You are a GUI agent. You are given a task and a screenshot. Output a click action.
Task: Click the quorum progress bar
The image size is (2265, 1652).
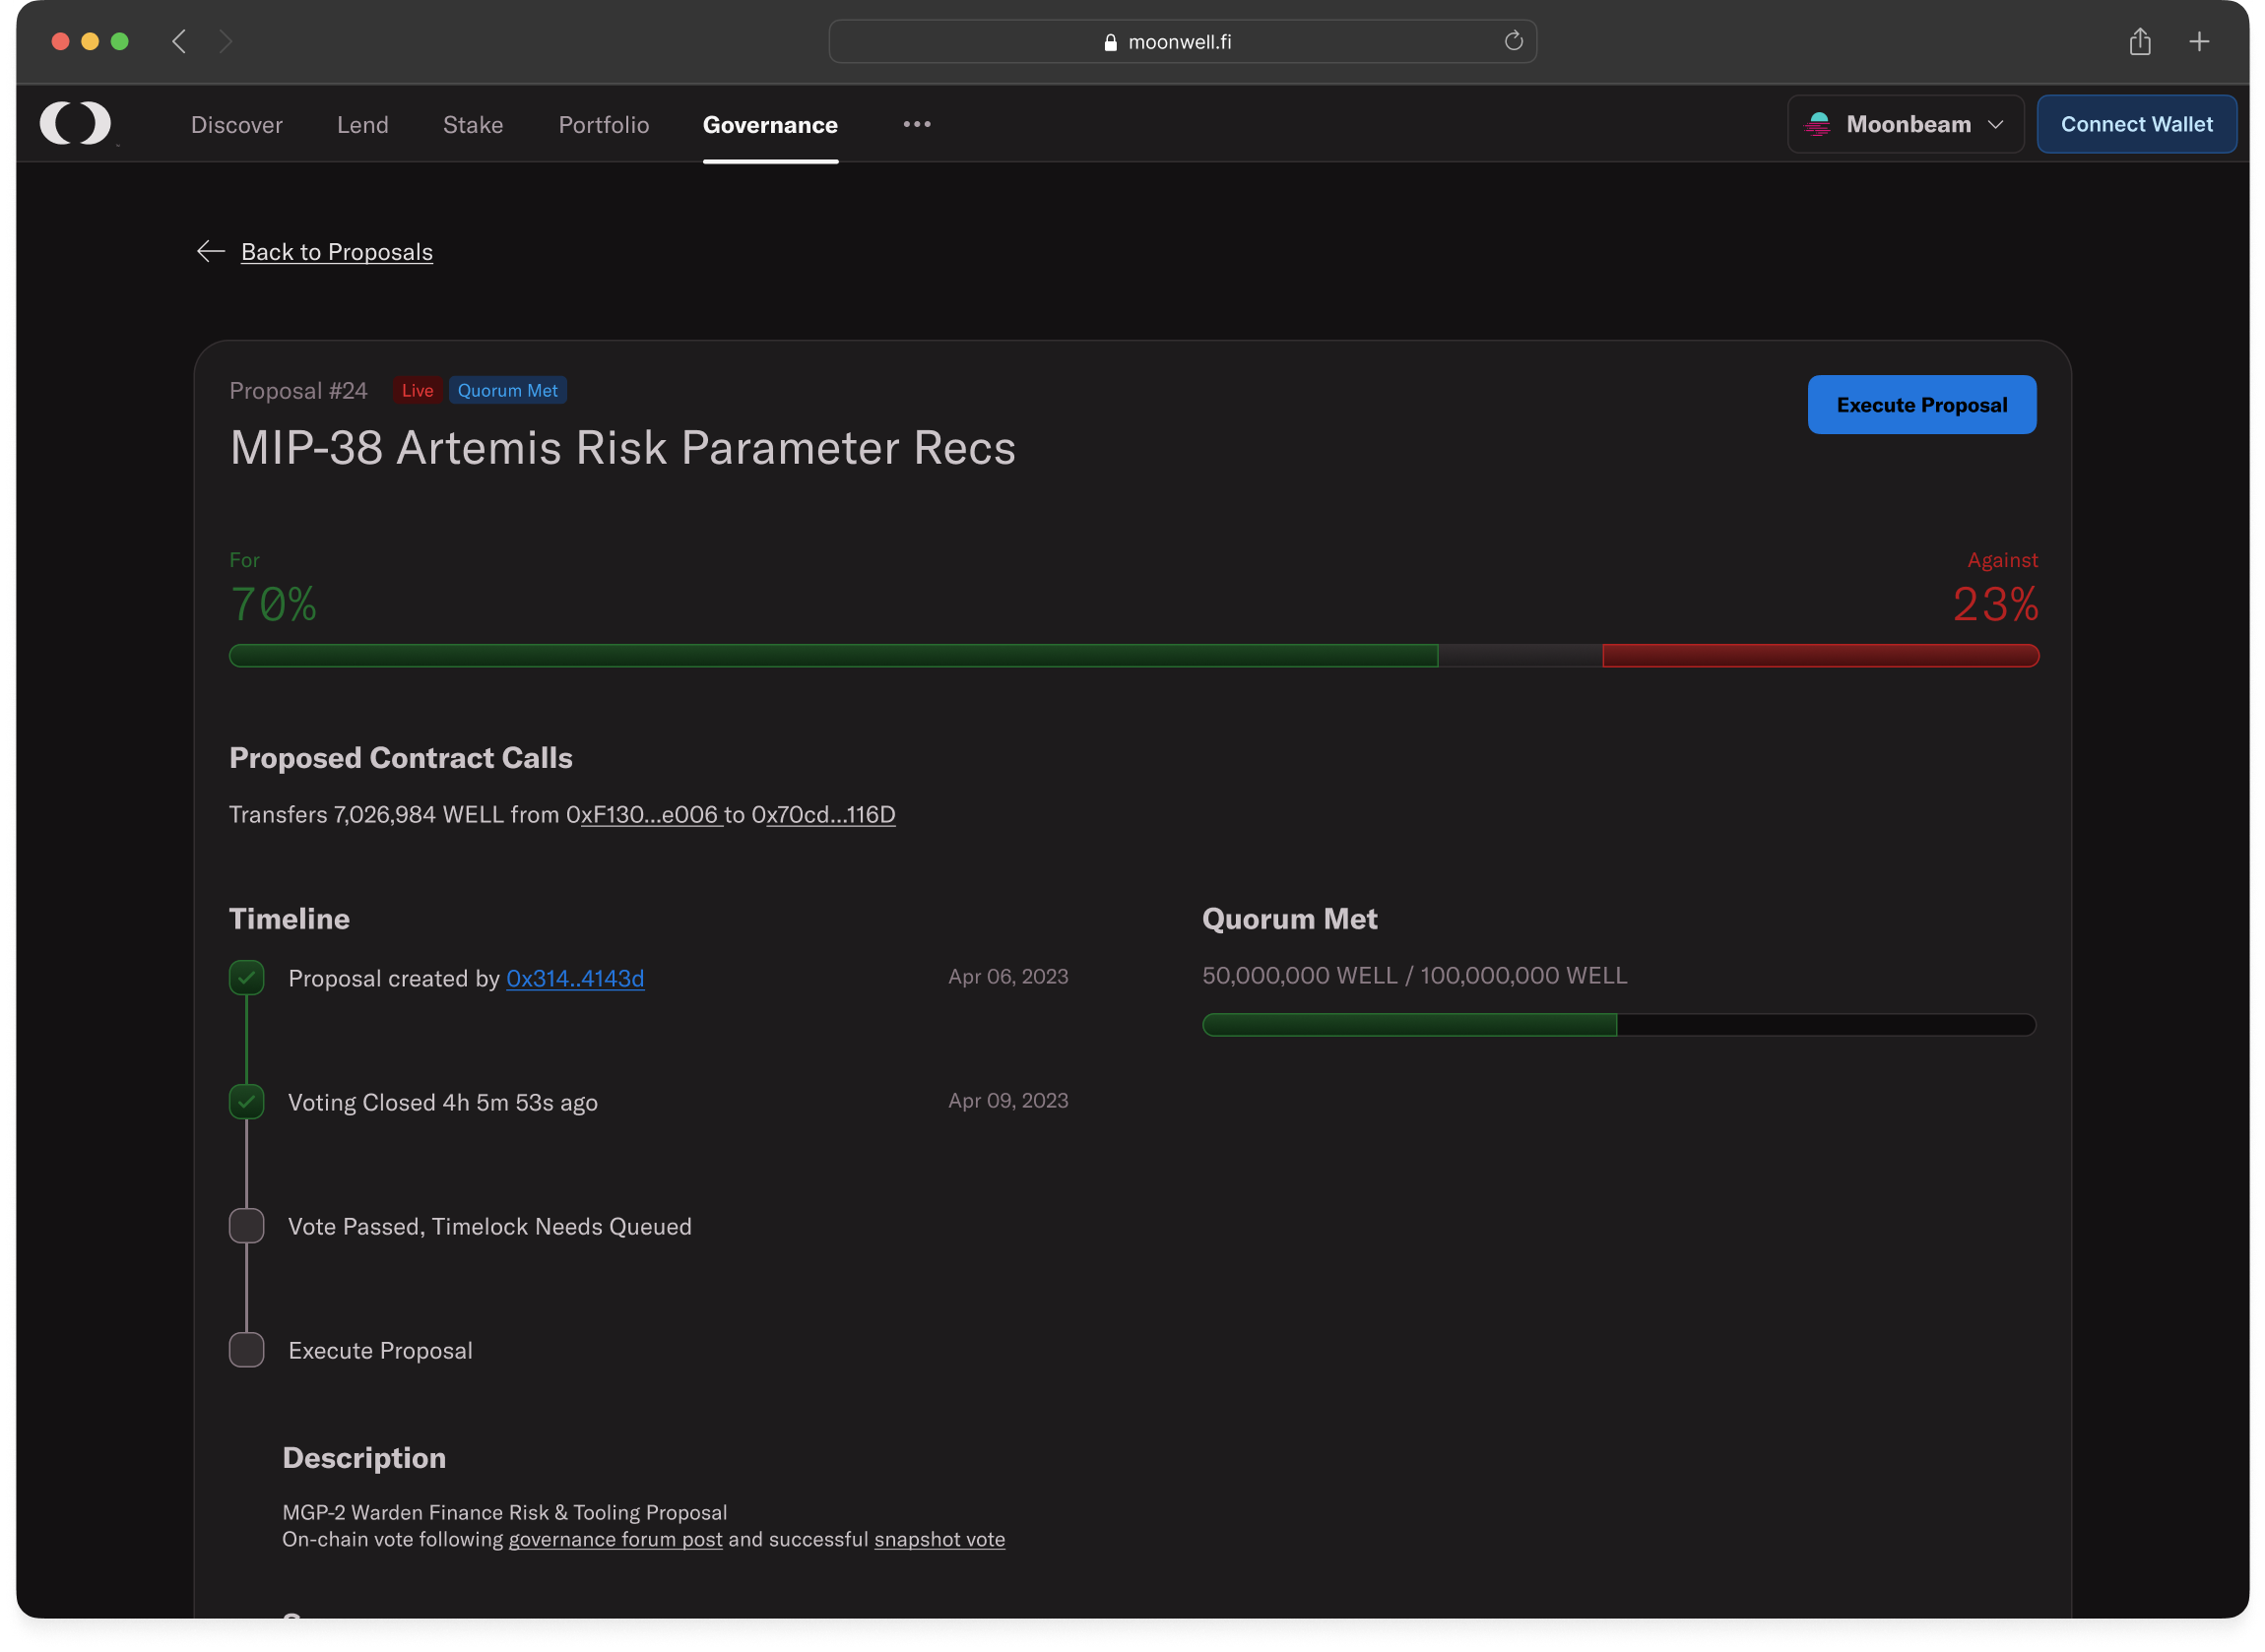coord(1618,1025)
